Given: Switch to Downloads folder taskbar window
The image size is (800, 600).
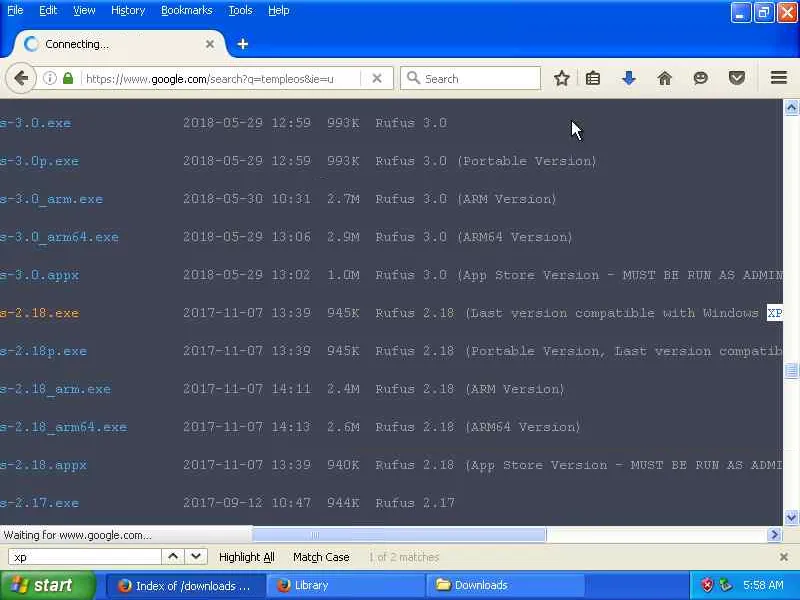Looking at the screenshot, I should (505, 586).
